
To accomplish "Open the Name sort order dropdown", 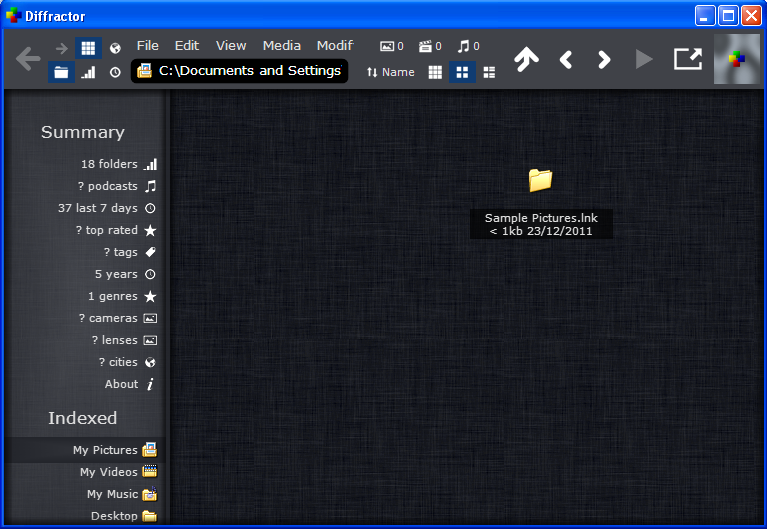I will (x=390, y=72).
